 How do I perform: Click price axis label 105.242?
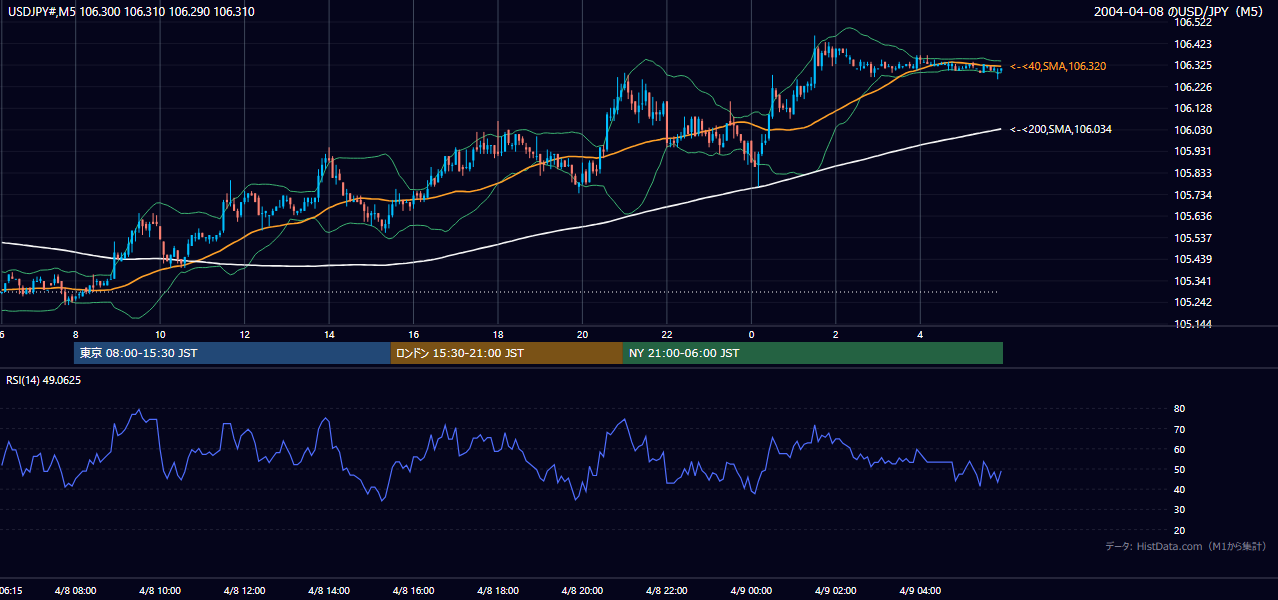pyautogui.click(x=1193, y=302)
